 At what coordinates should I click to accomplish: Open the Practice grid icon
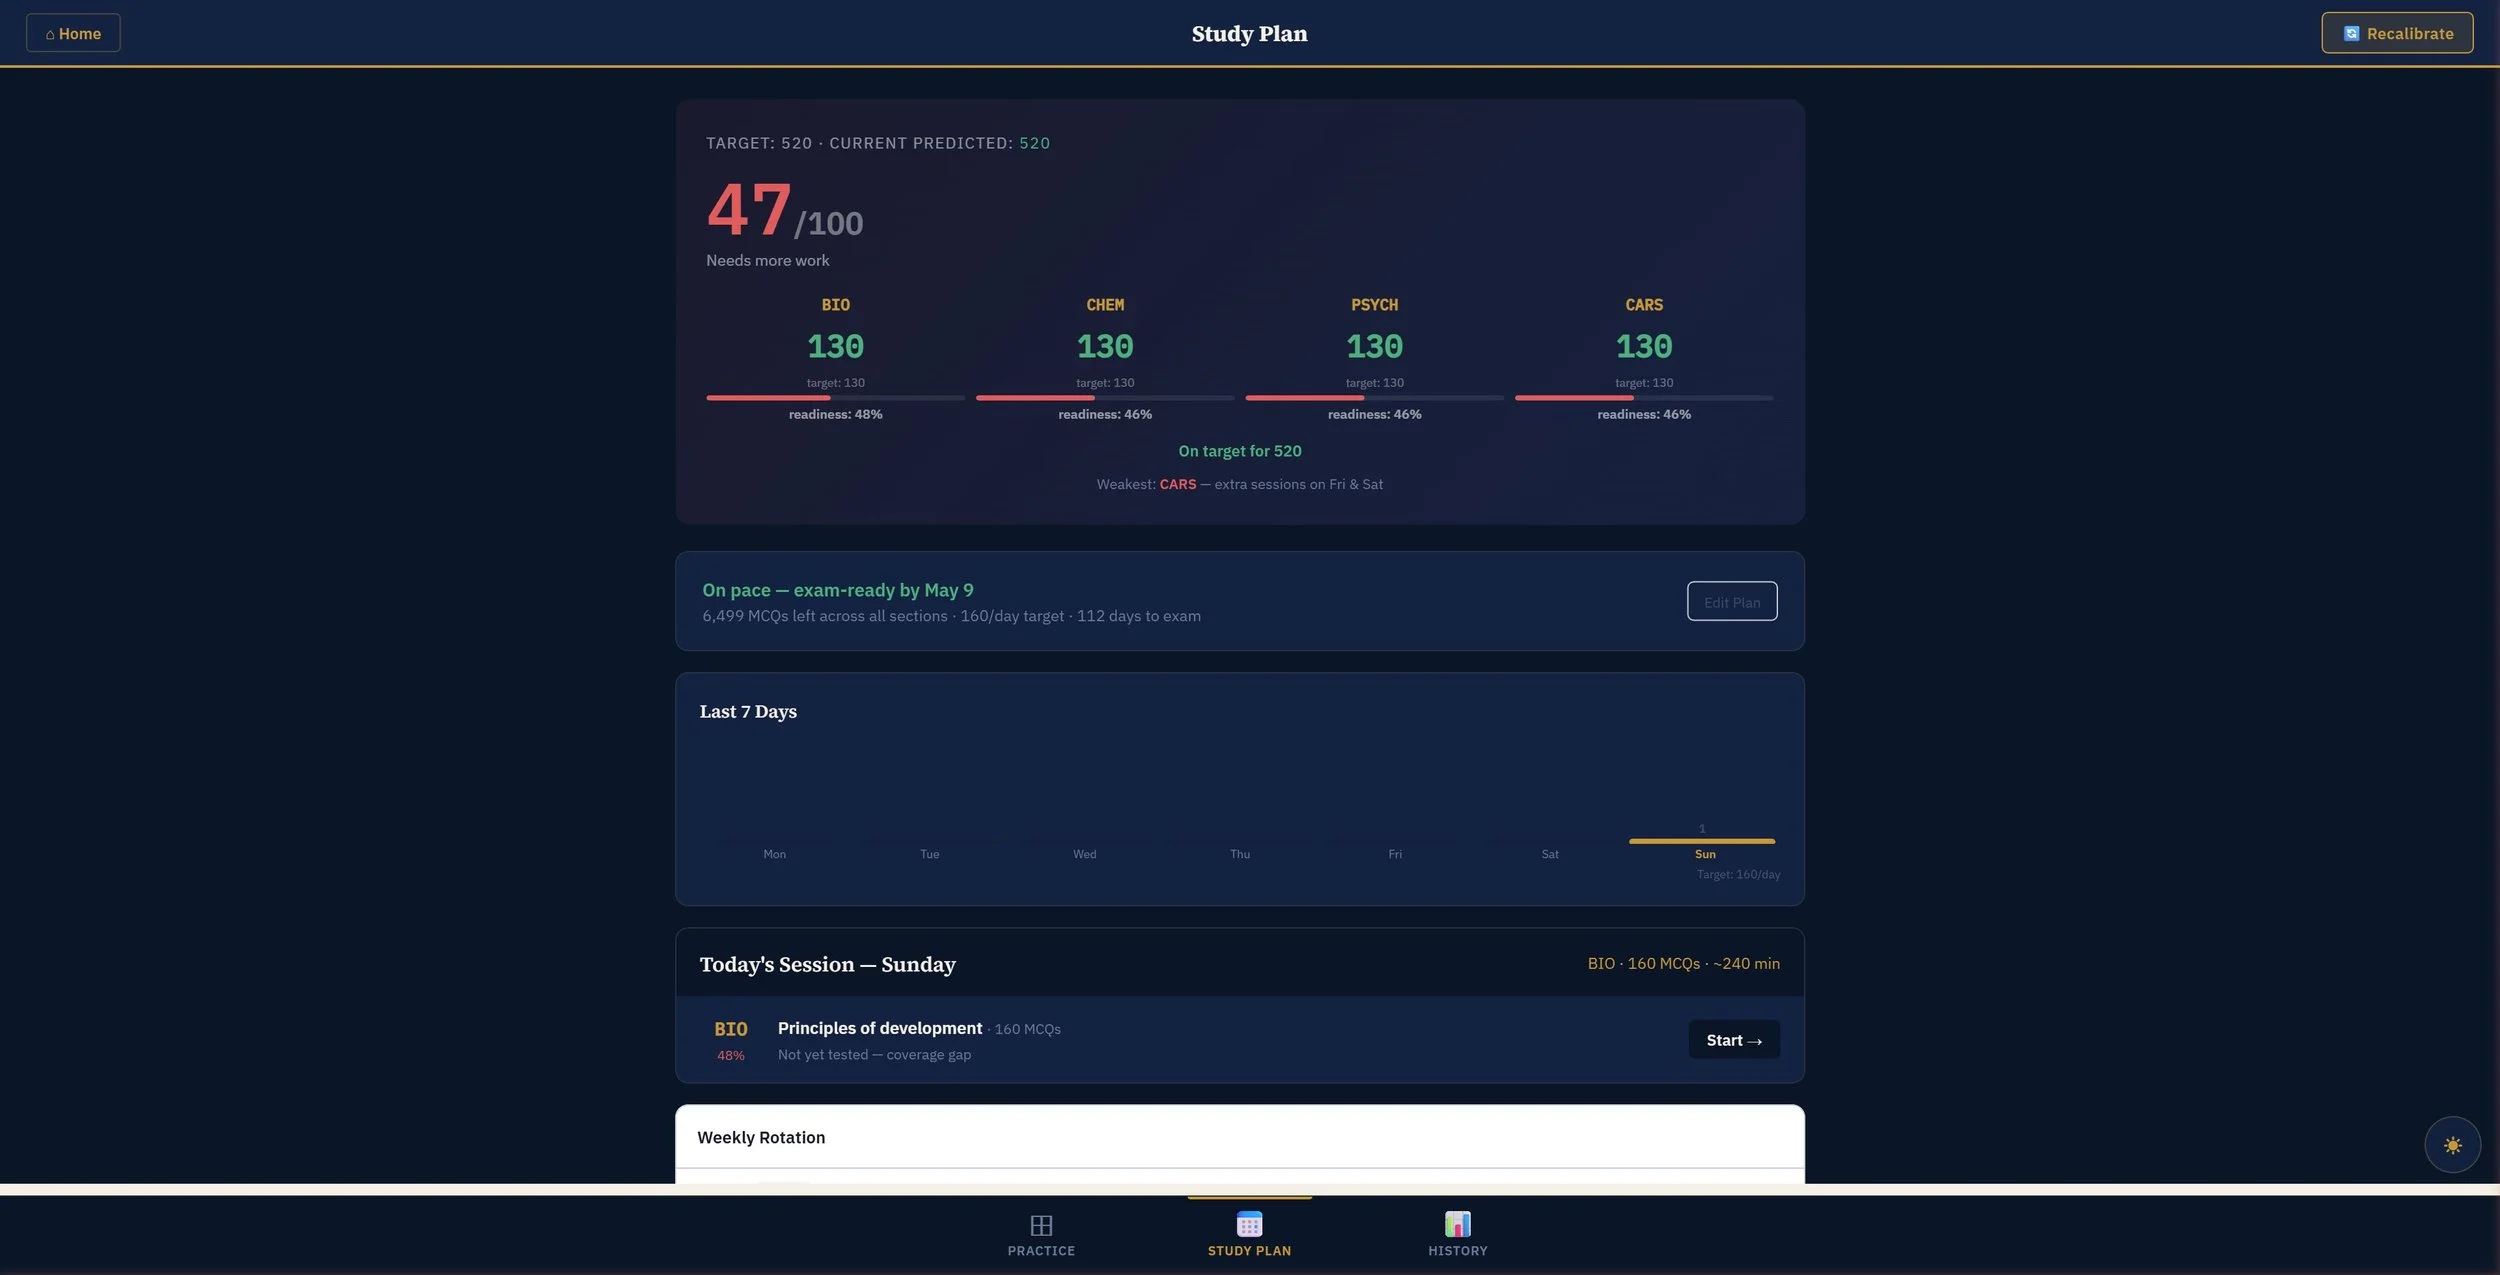coord(1041,1225)
